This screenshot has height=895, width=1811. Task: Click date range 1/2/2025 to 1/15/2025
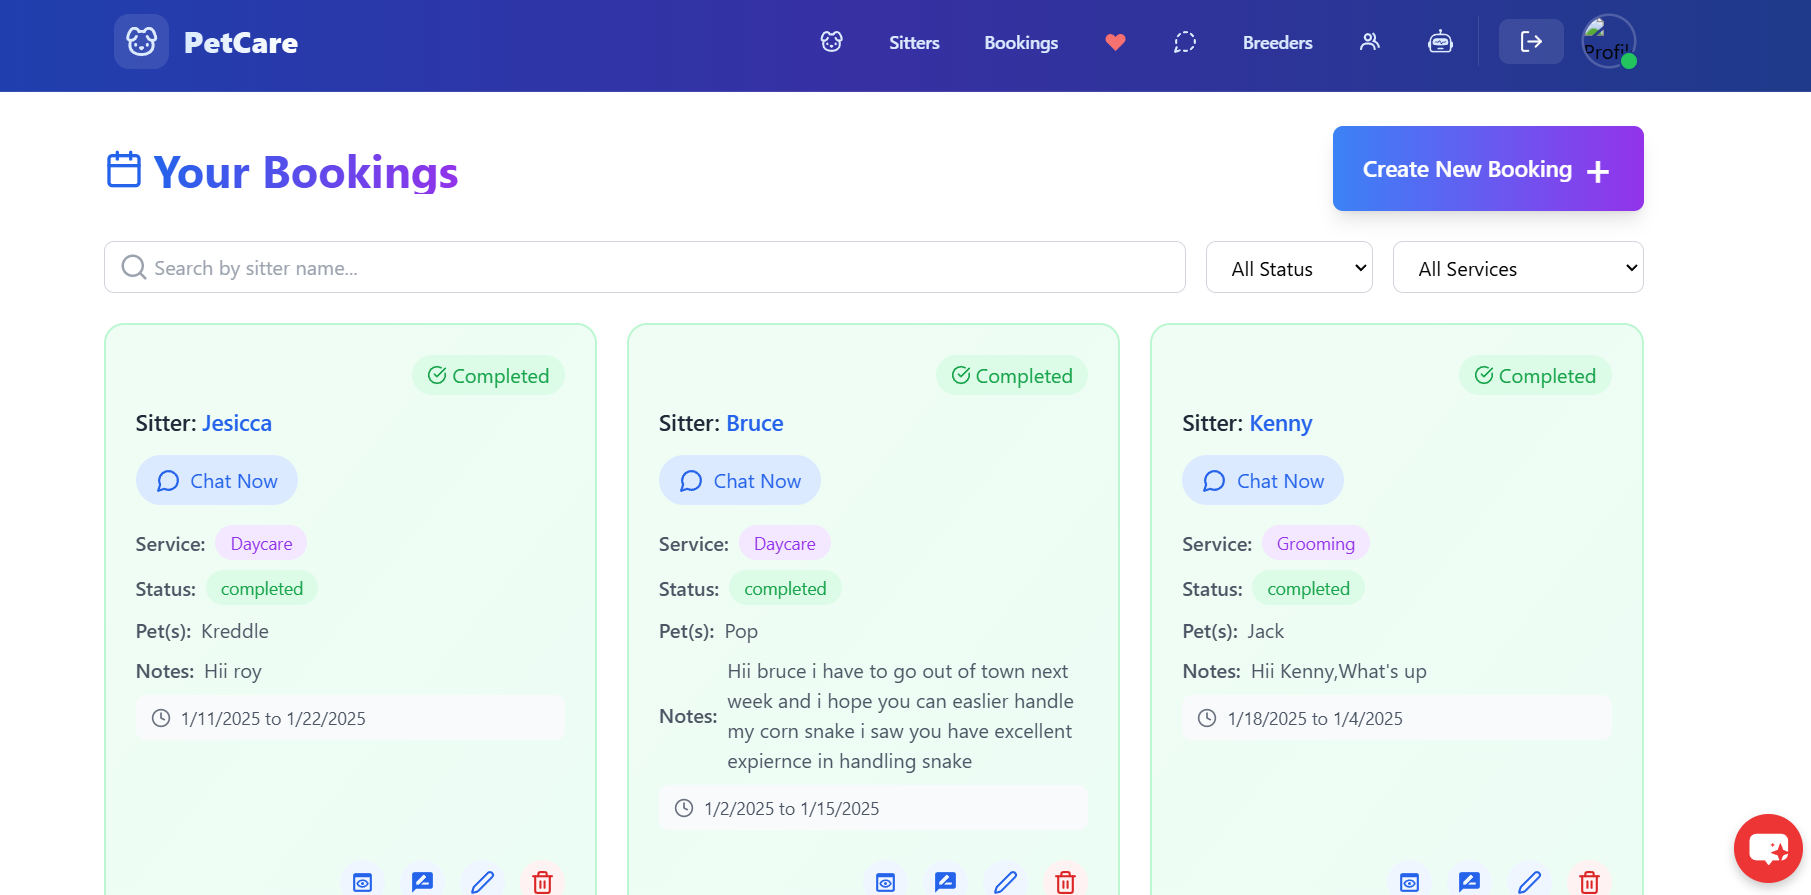pos(873,808)
